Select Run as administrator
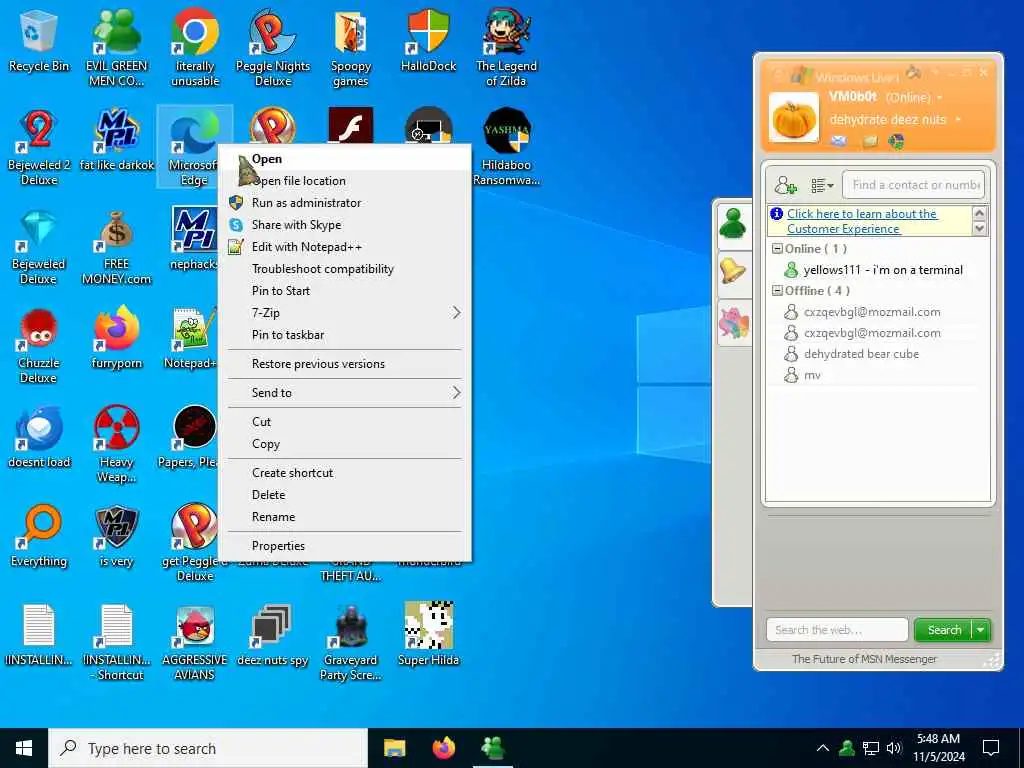The width and height of the screenshot is (1024, 768). tap(345, 203)
